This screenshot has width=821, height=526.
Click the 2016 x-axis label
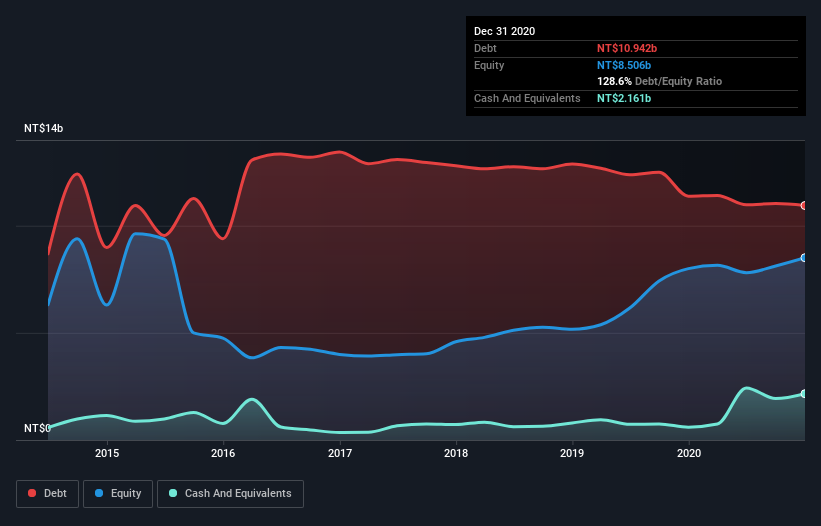coord(223,453)
